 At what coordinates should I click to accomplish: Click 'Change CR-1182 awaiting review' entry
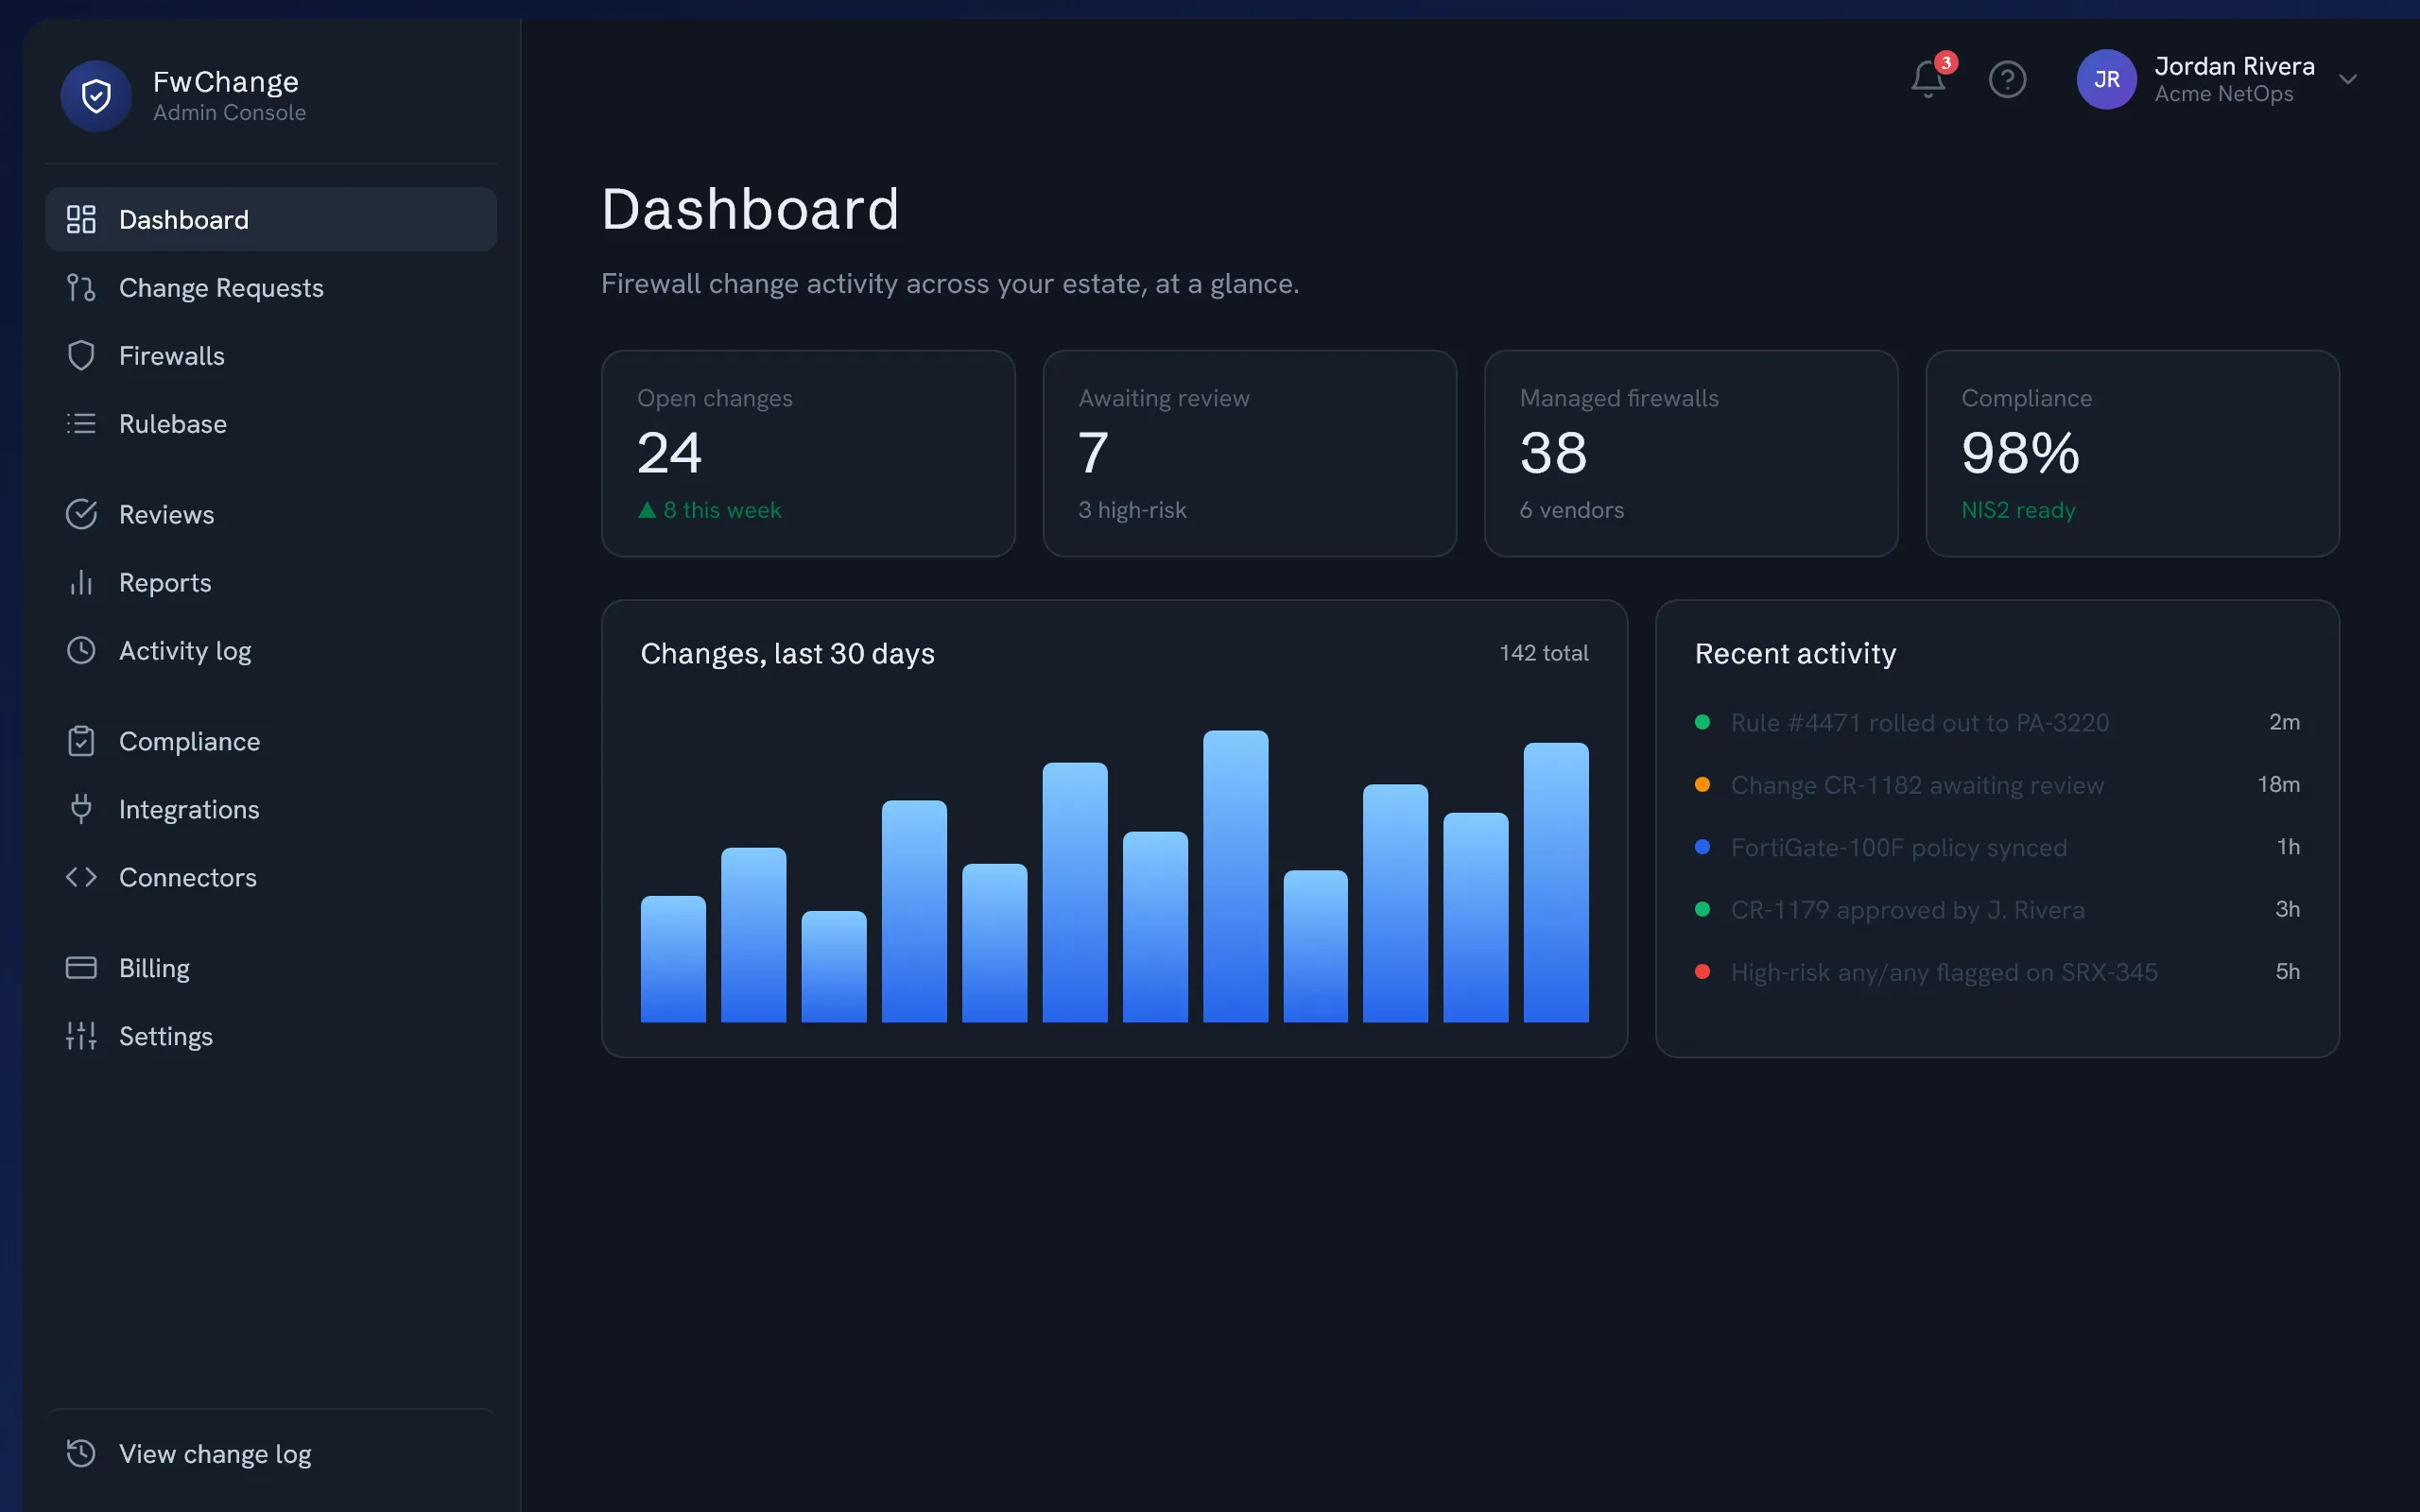tap(1917, 785)
